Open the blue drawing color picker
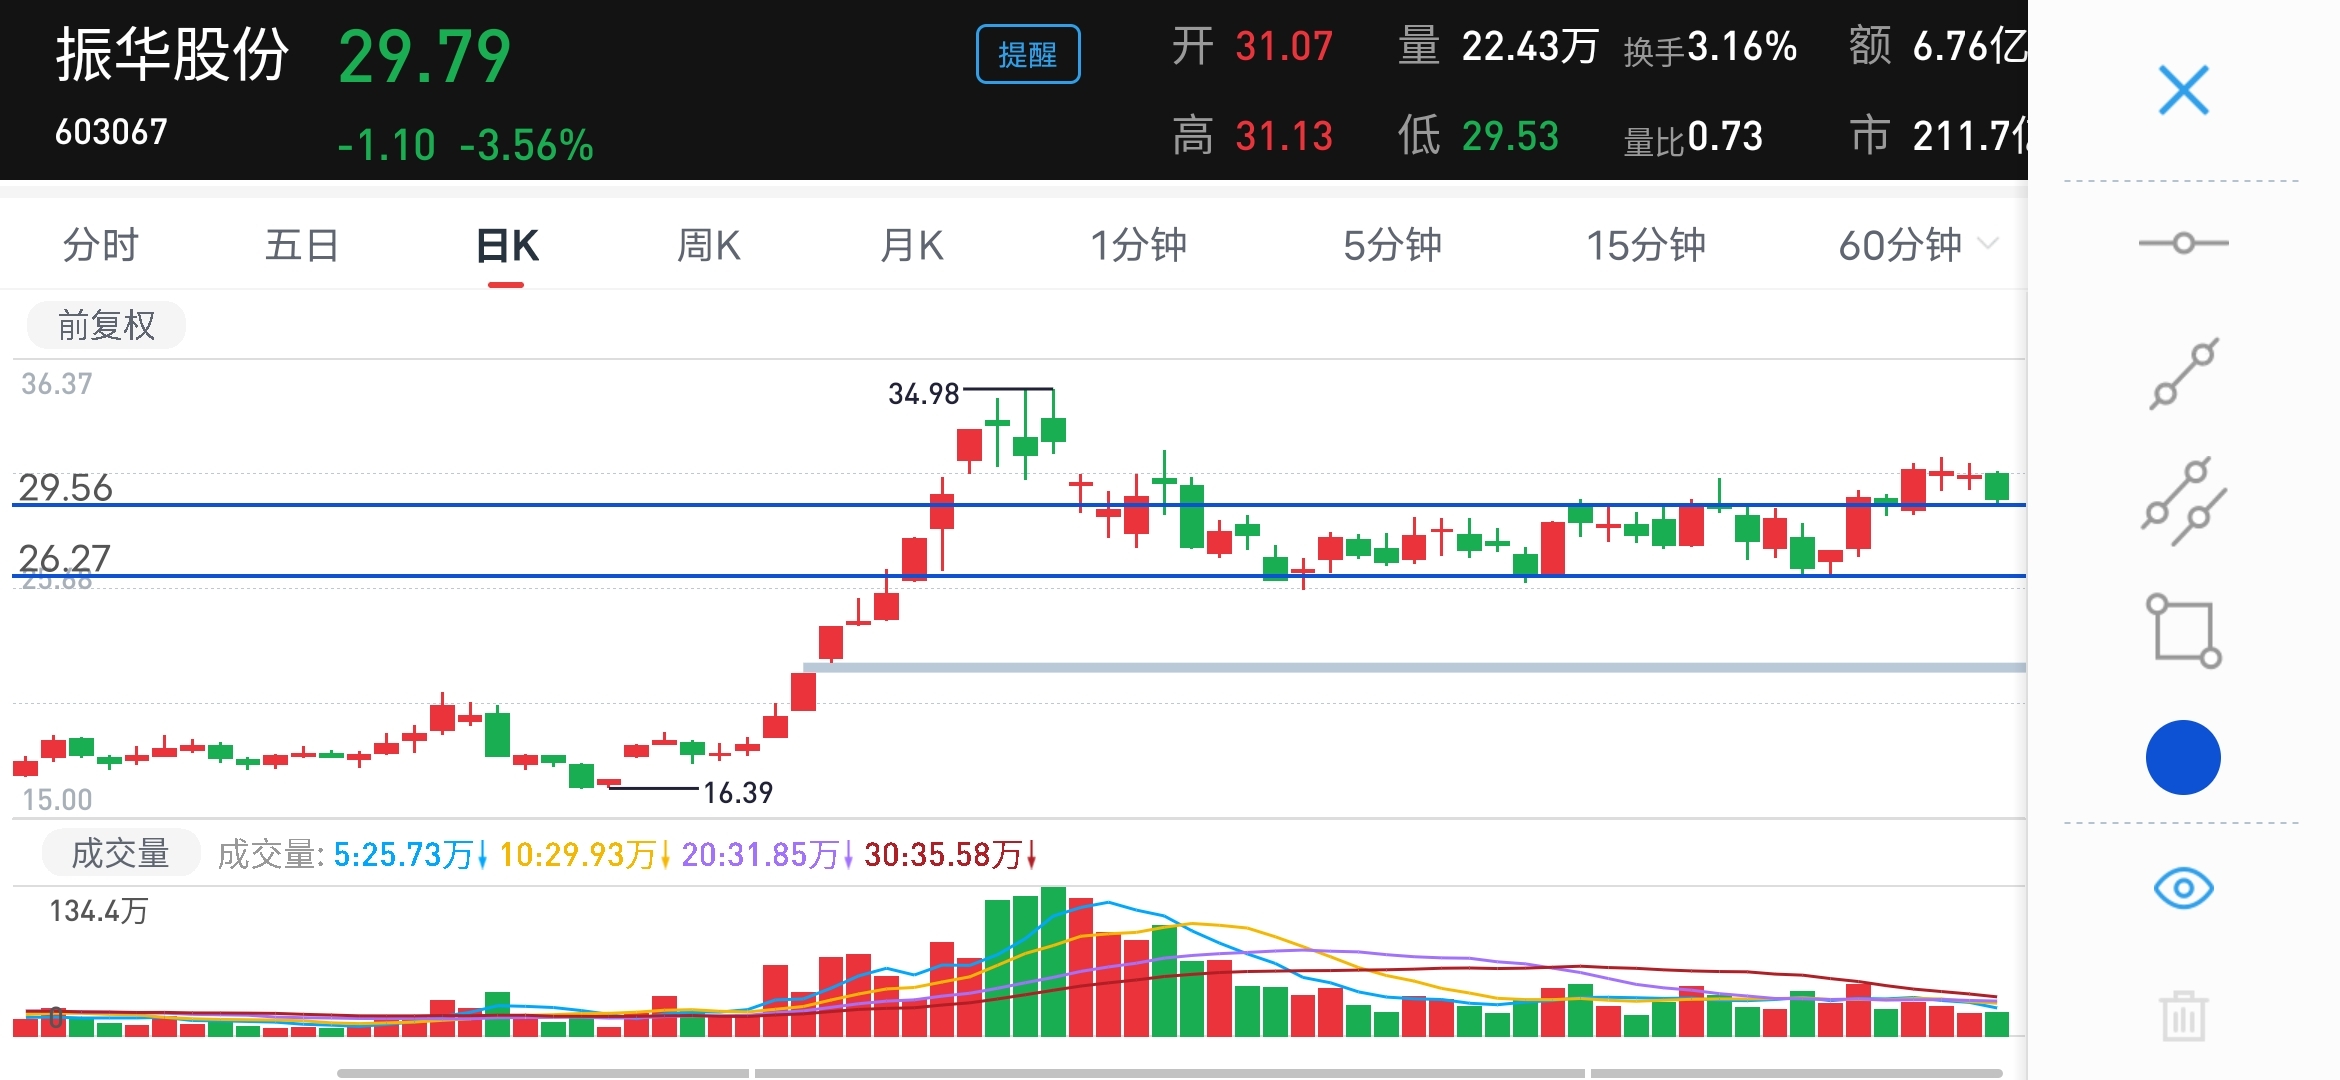 2183,758
